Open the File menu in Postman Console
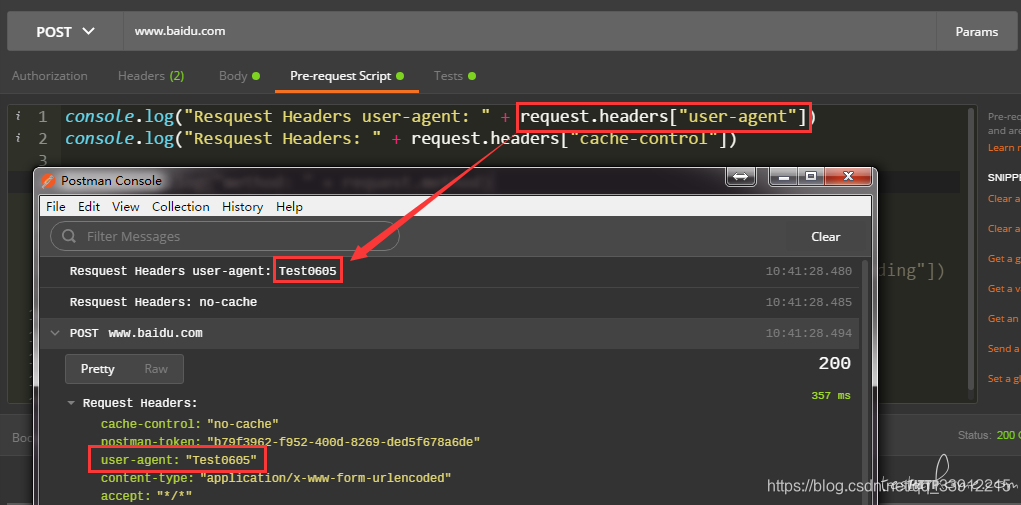Viewport: 1021px width, 505px height. pyautogui.click(x=56, y=207)
